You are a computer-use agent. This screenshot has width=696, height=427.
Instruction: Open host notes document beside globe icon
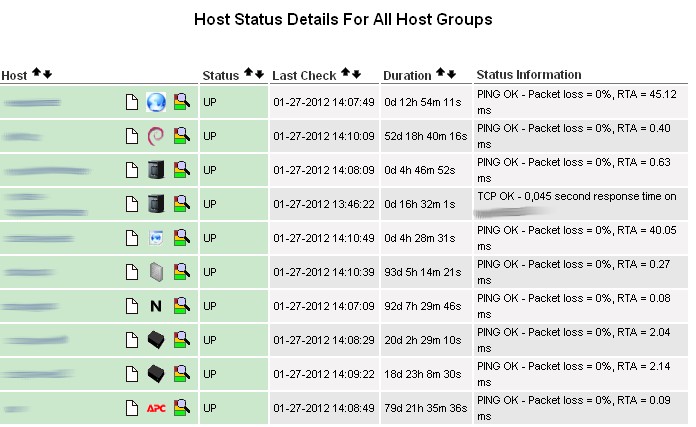click(x=131, y=101)
